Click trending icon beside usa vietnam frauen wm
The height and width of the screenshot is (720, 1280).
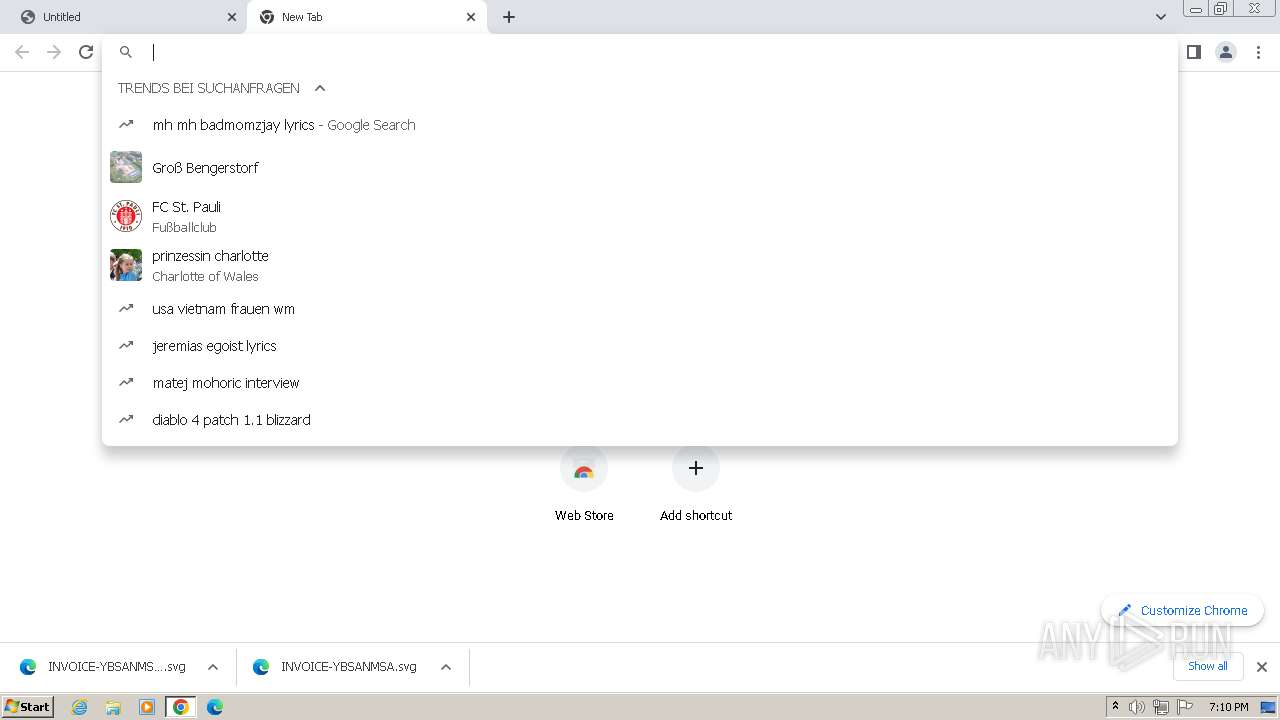point(126,309)
